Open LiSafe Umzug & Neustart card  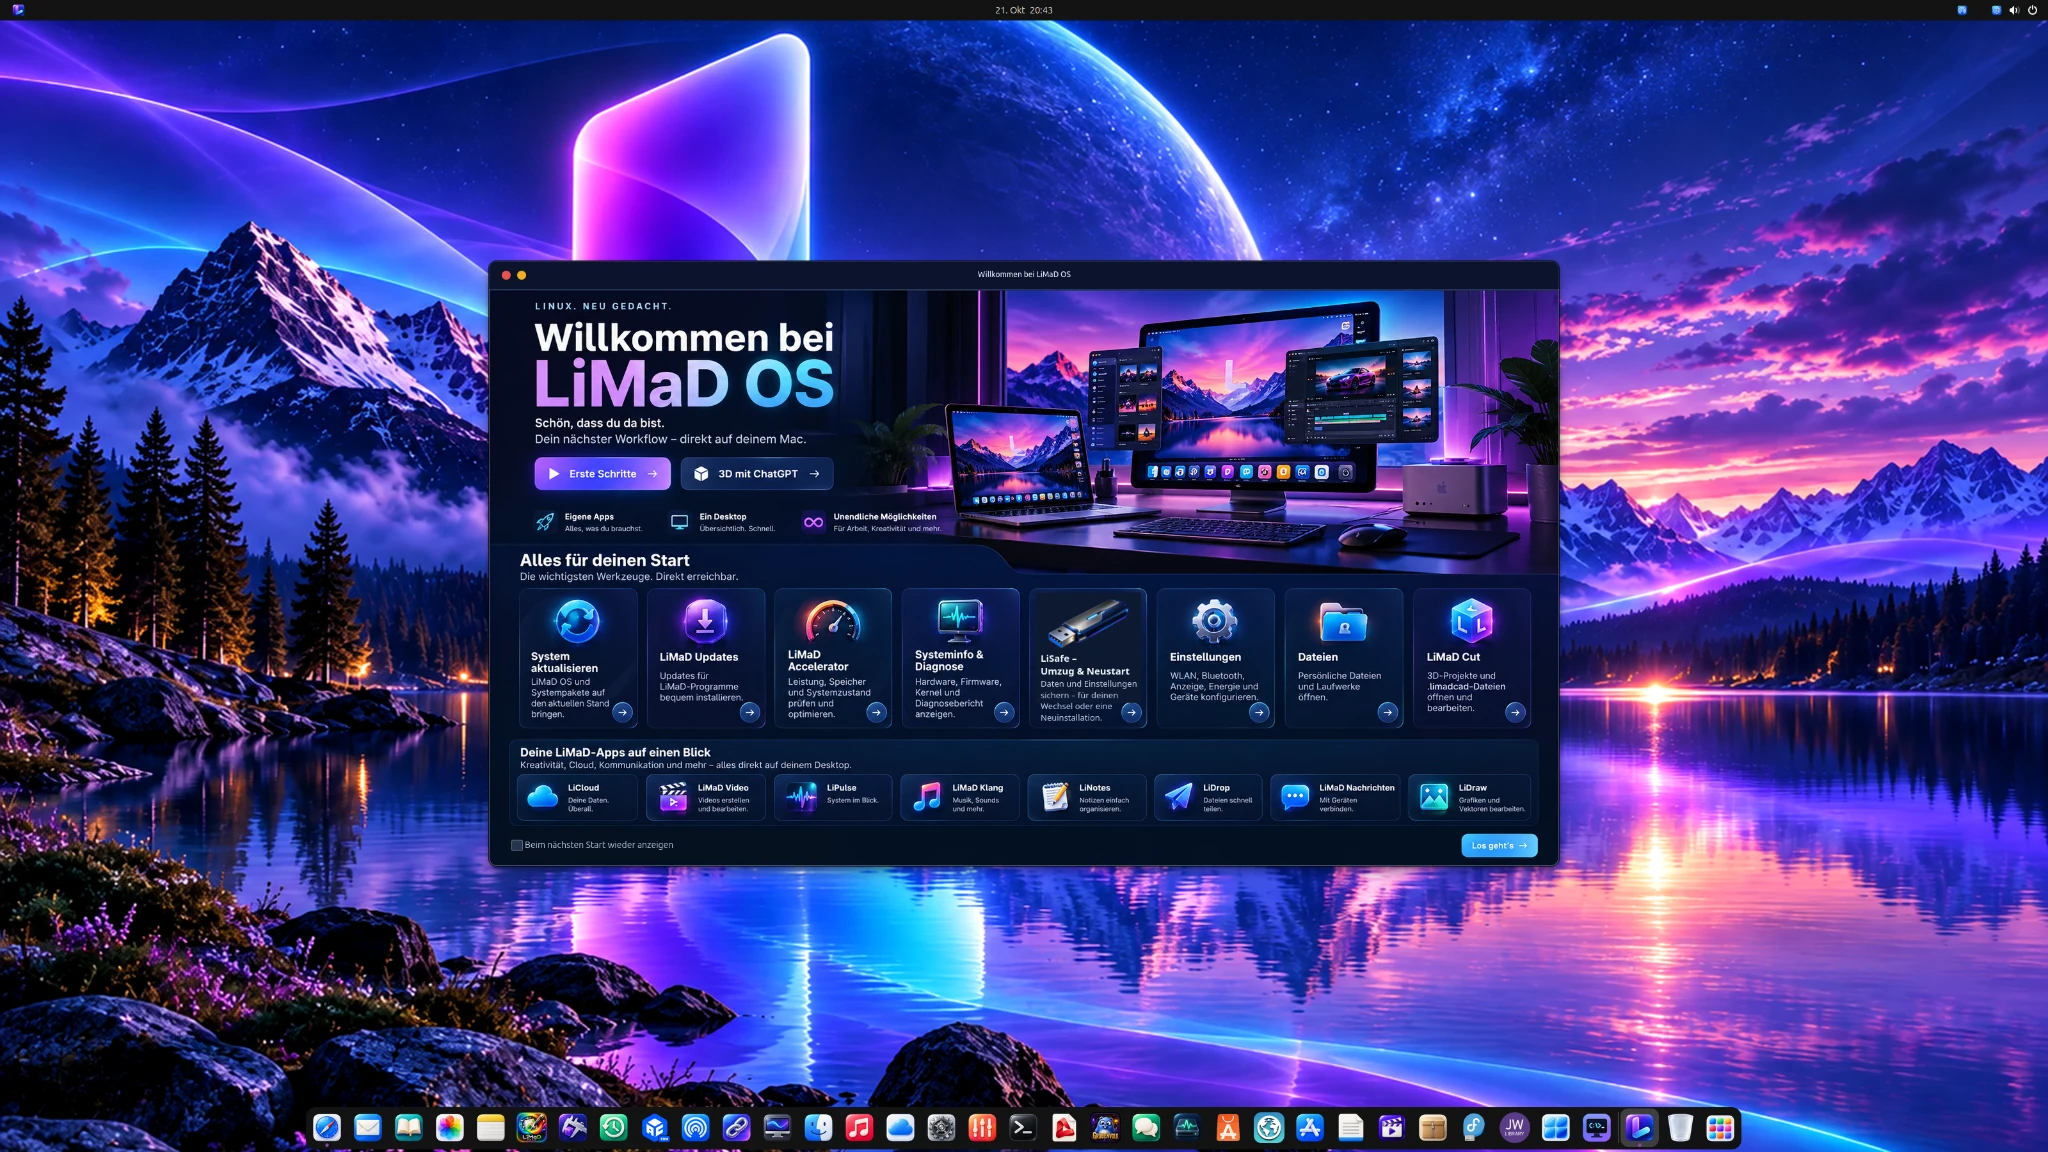[1088, 657]
